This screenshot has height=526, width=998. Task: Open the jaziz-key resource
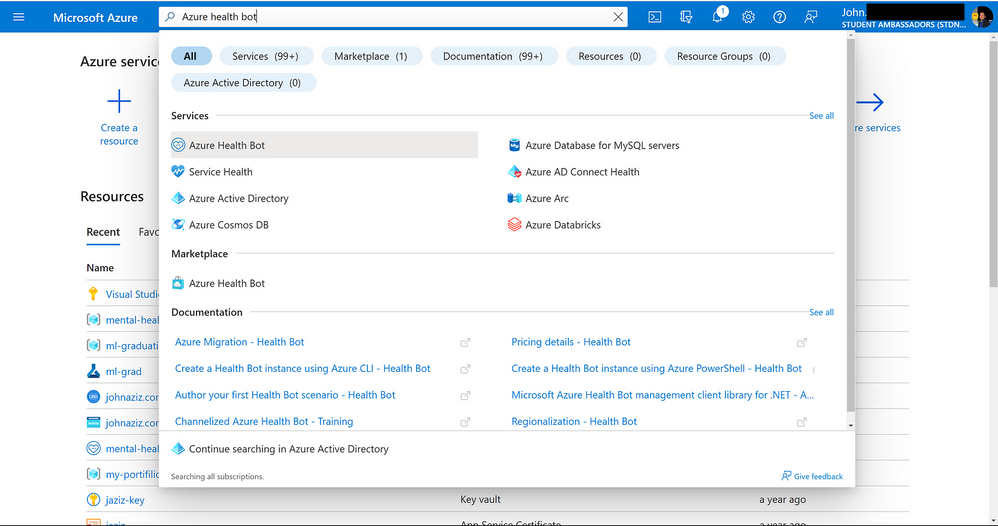[x=125, y=500]
